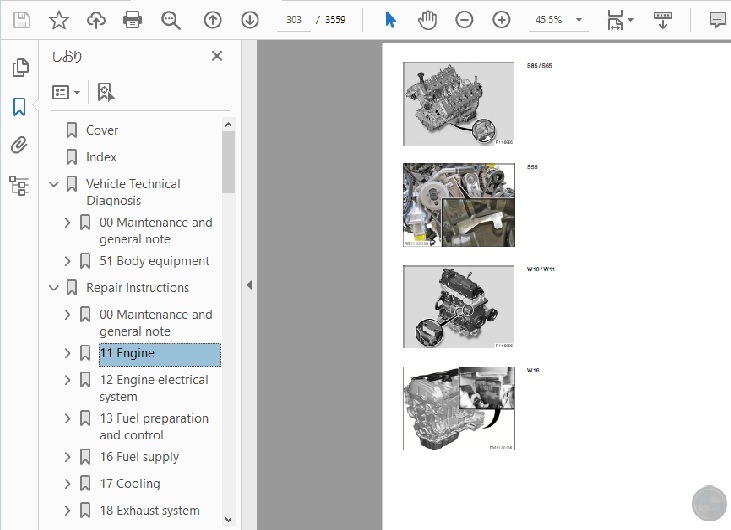Zoom in with the plus button
Image resolution: width=731 pixels, height=530 pixels.
click(x=501, y=20)
